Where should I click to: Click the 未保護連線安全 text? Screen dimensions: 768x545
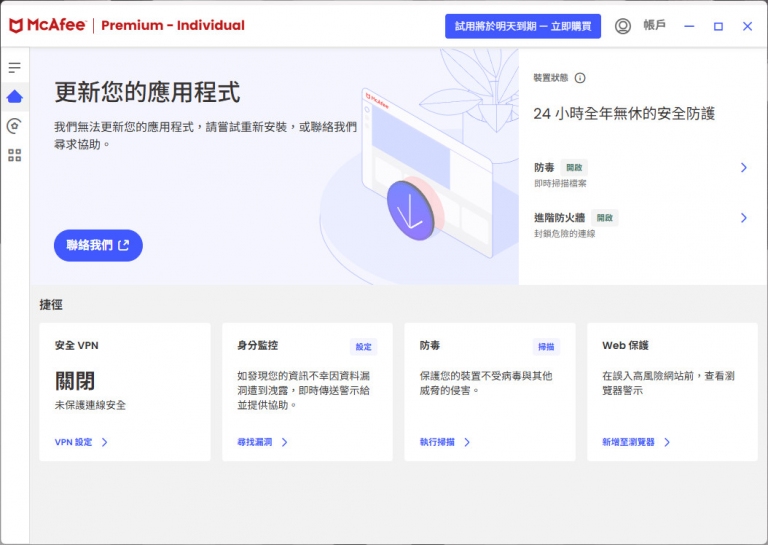click(x=90, y=405)
